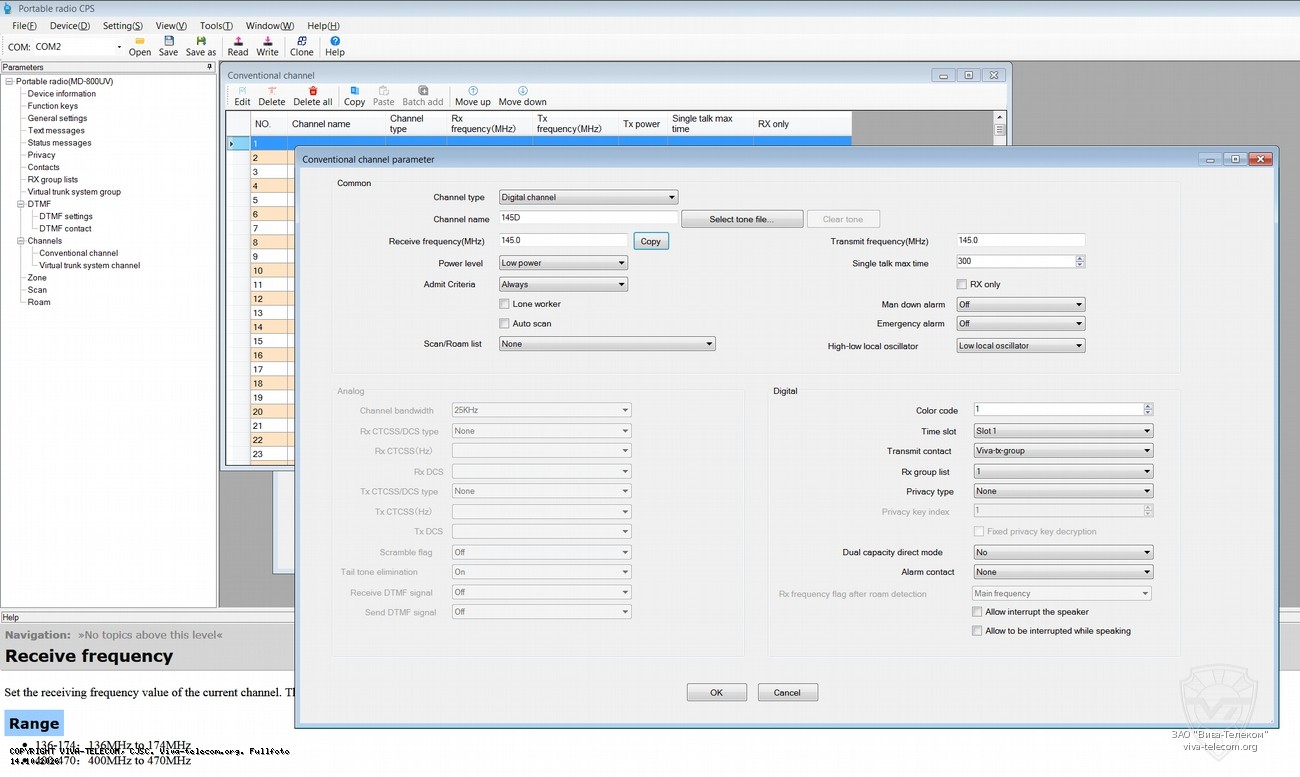Click Copy button beside Receive frequency
1300x777 pixels.
(651, 241)
